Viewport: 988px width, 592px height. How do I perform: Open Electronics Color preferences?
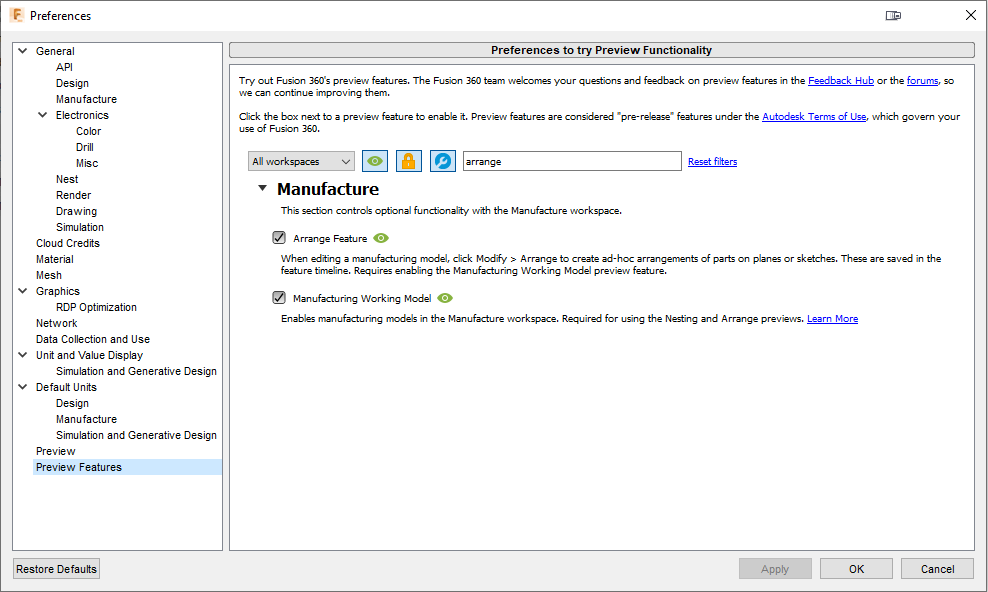point(89,131)
